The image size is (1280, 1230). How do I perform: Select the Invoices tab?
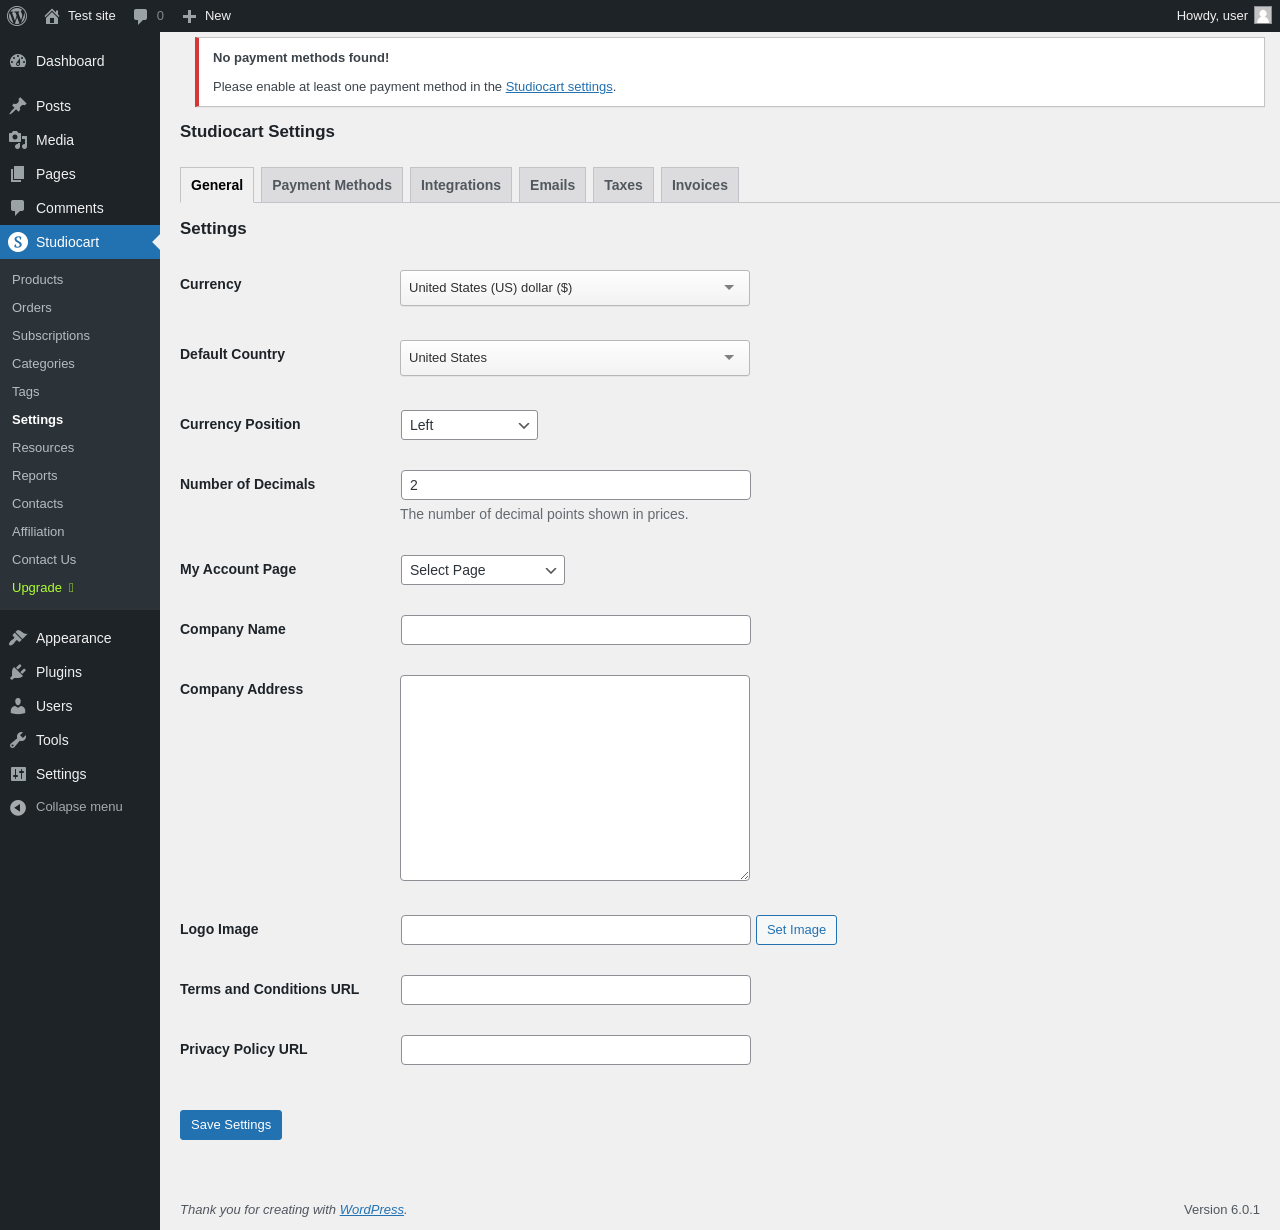pyautogui.click(x=700, y=185)
